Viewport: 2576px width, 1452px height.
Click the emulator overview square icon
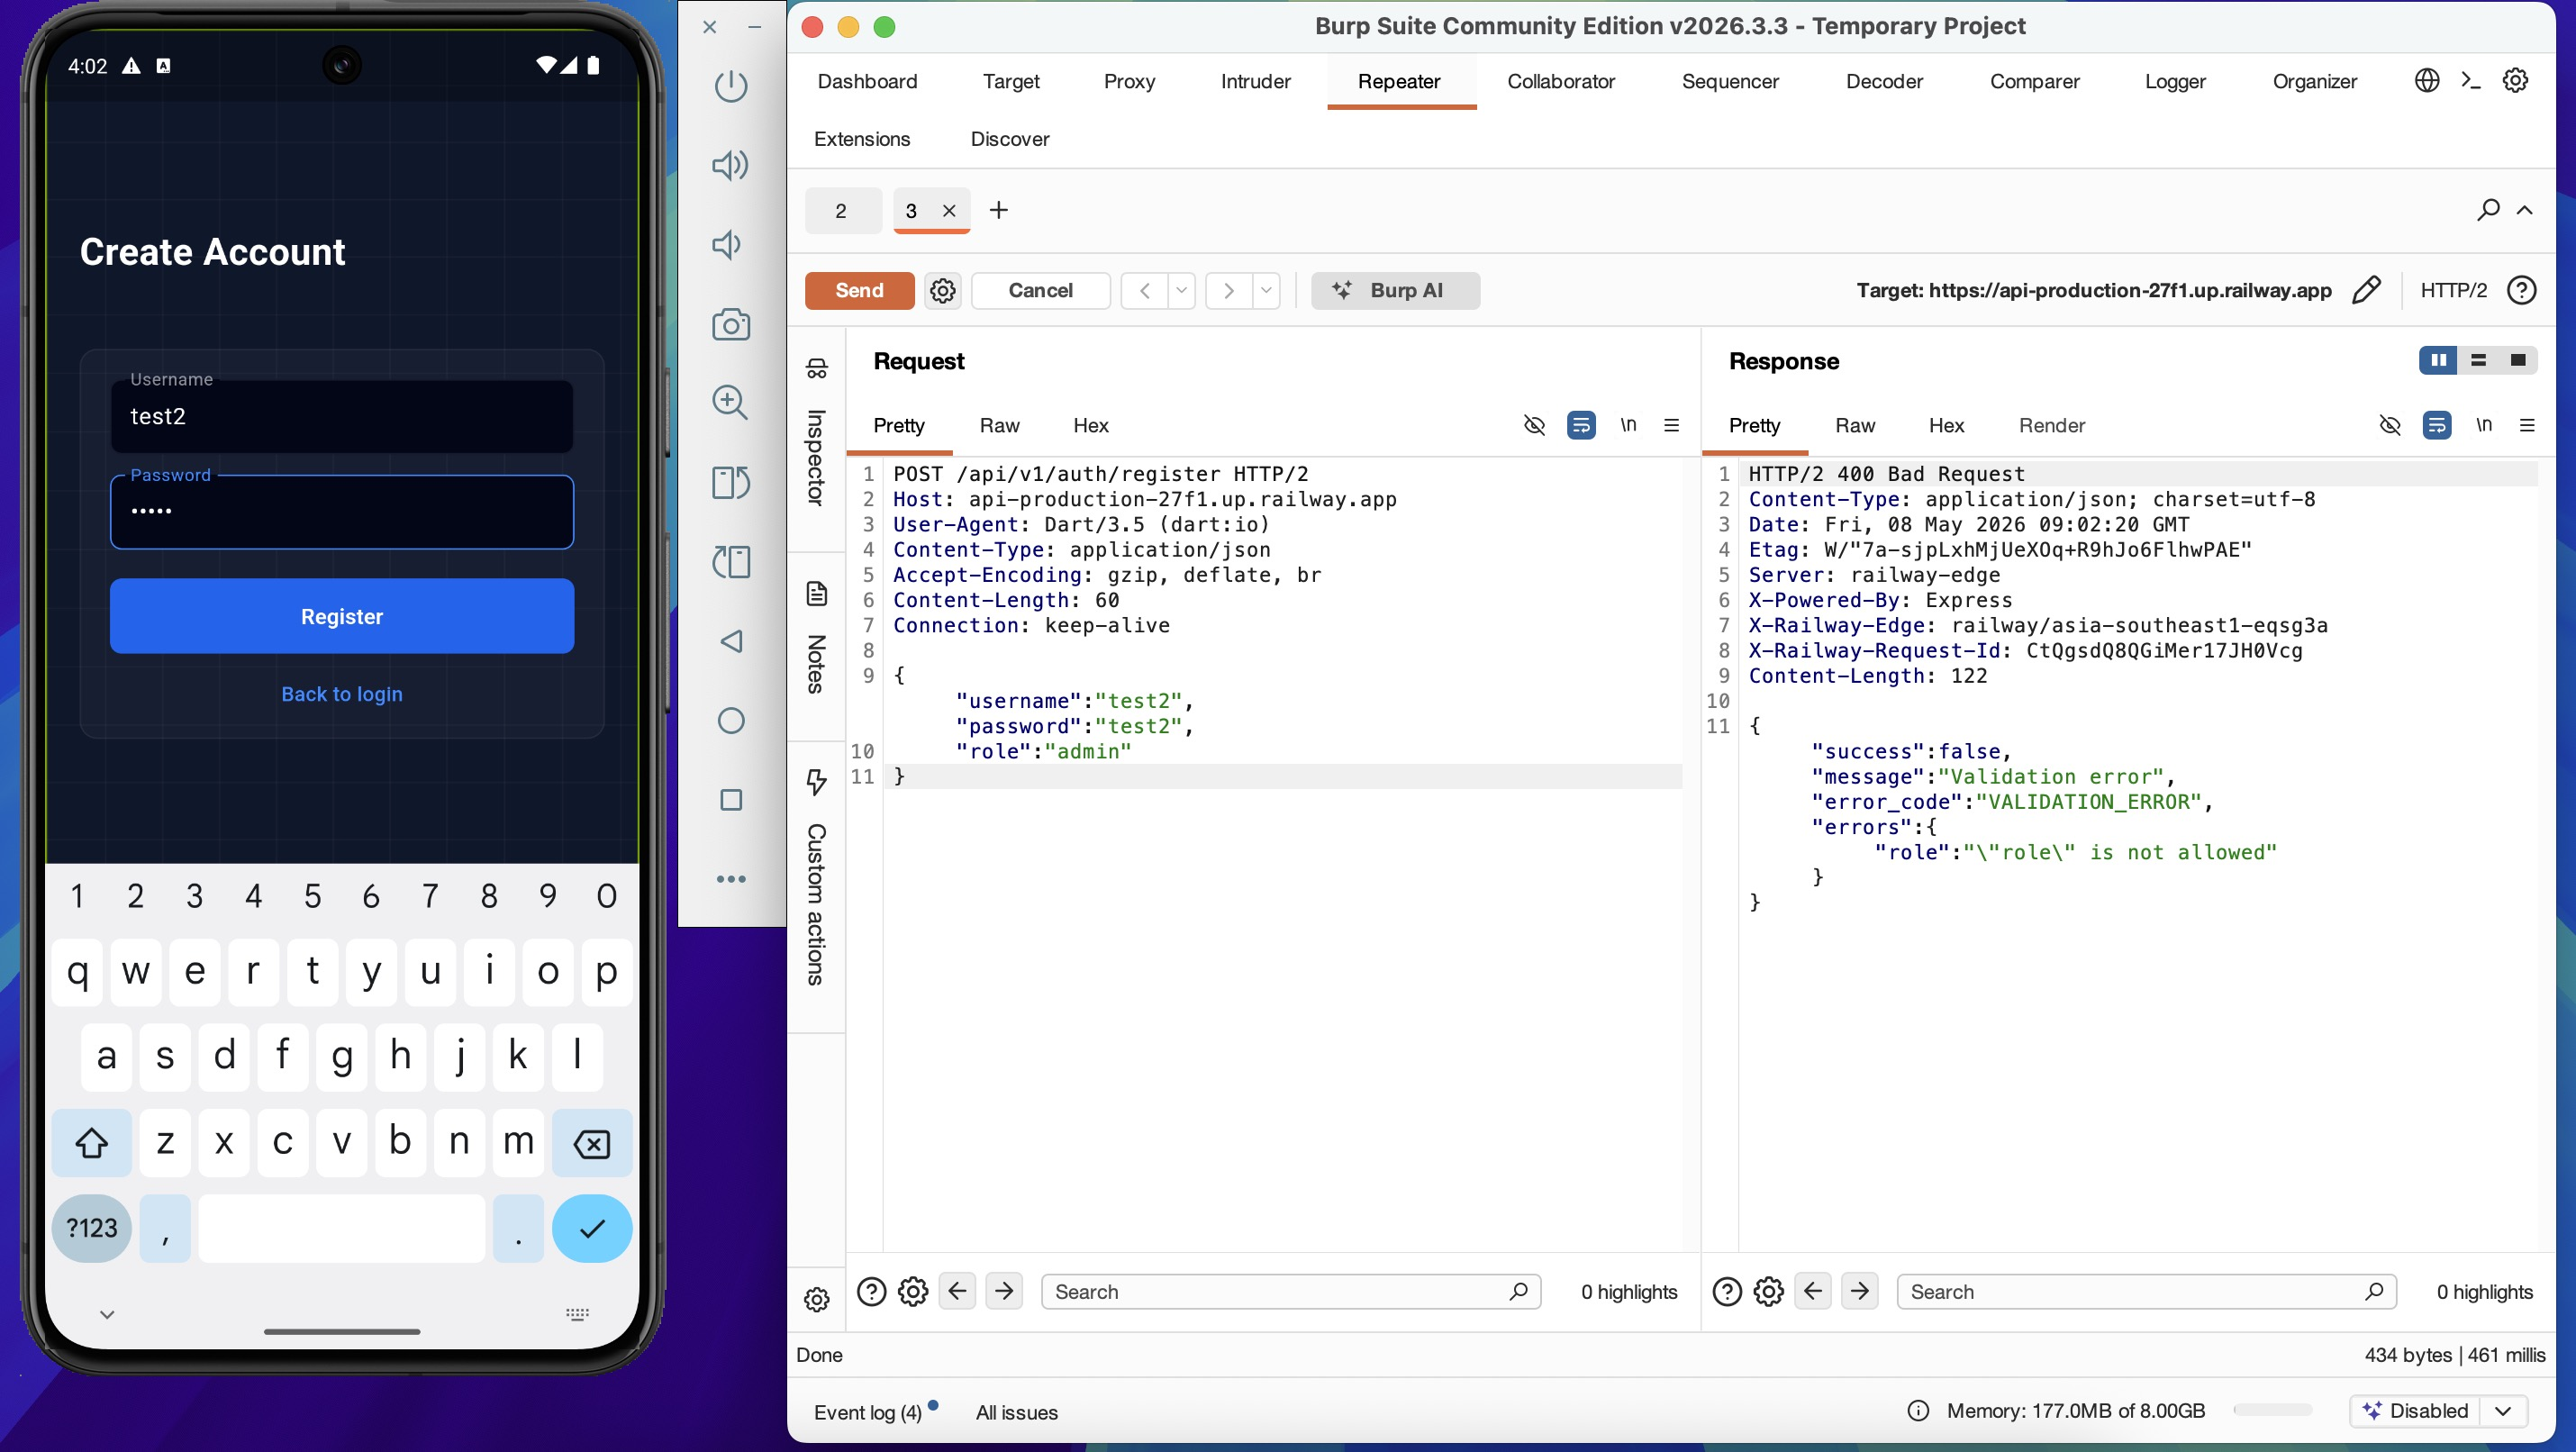click(731, 800)
